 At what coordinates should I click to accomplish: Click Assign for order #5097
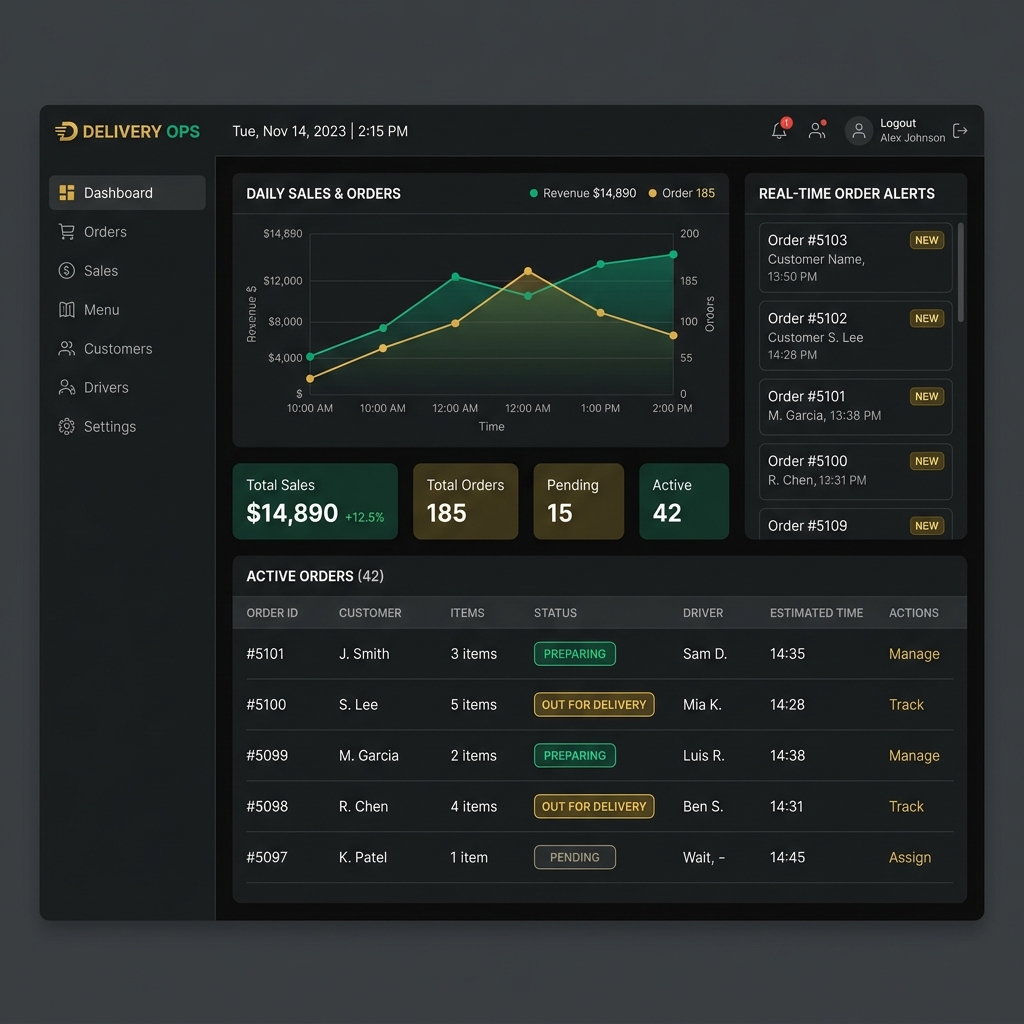[909, 858]
